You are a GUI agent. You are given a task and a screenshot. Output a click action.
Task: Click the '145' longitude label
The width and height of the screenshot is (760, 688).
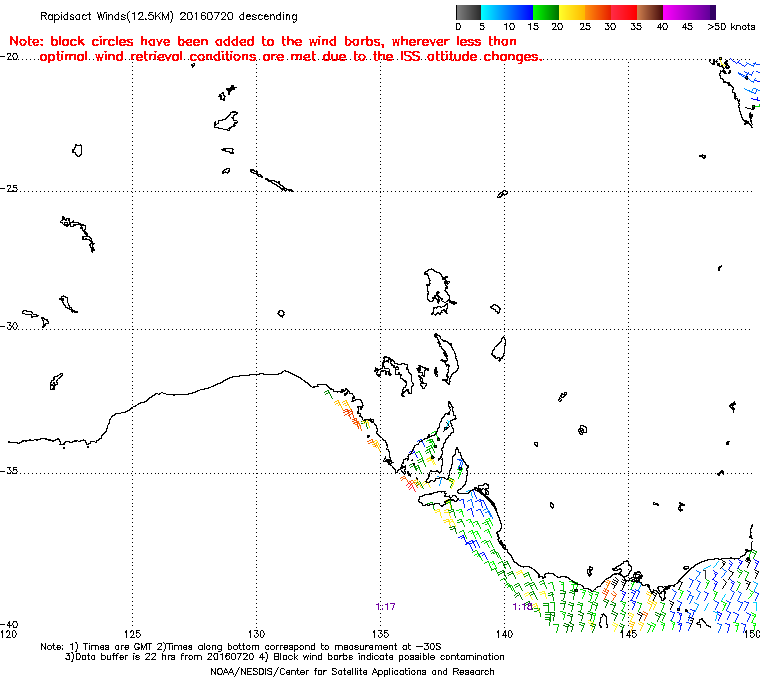(x=629, y=634)
